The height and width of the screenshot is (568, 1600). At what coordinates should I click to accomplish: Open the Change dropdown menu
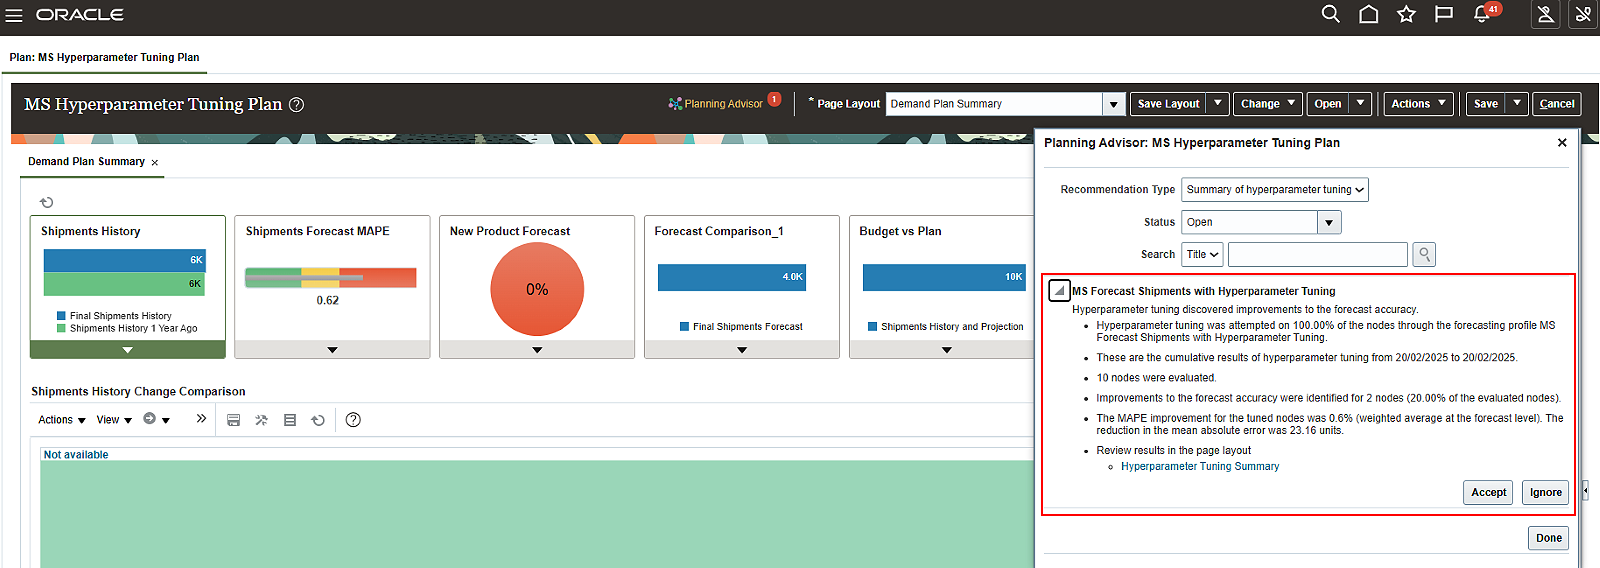[1267, 103]
